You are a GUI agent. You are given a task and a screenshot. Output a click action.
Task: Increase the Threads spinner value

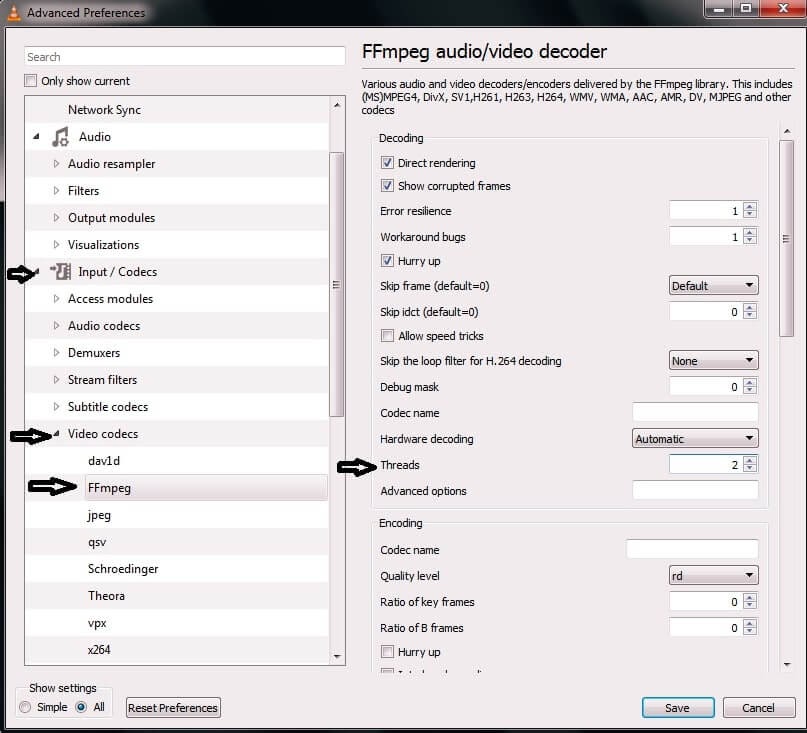click(x=750, y=461)
